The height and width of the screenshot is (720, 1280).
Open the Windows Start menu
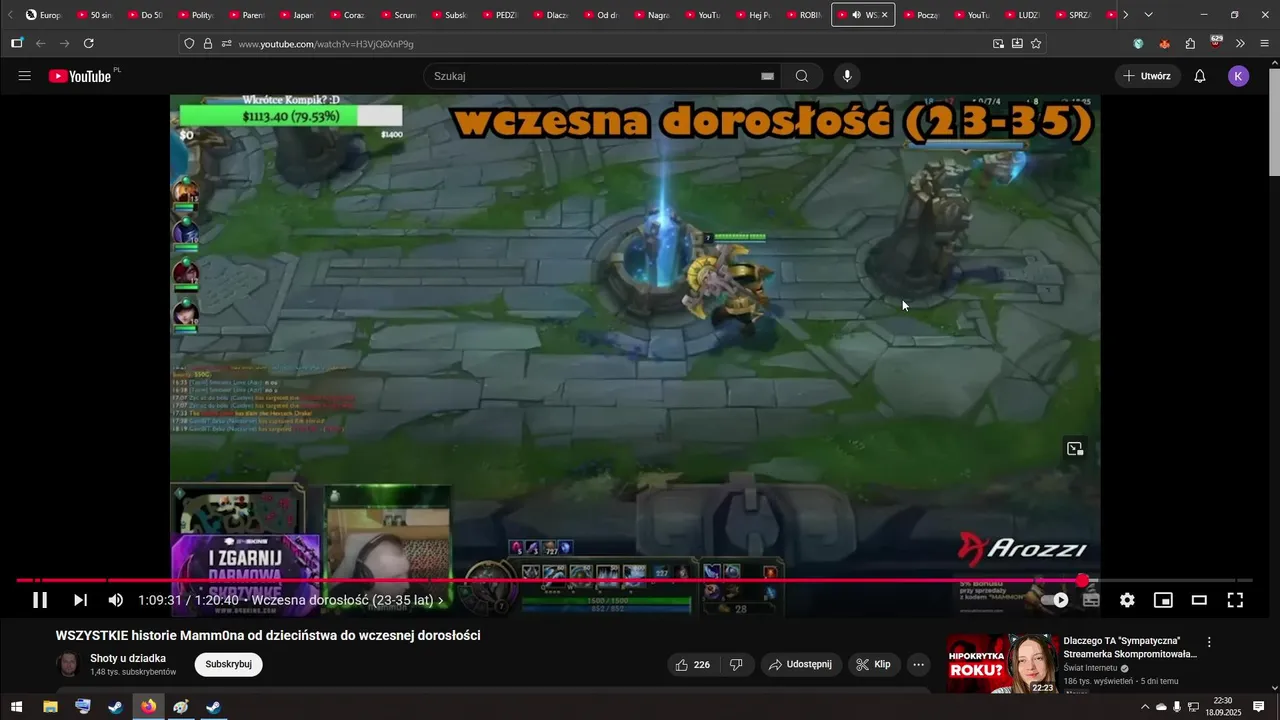(x=16, y=707)
